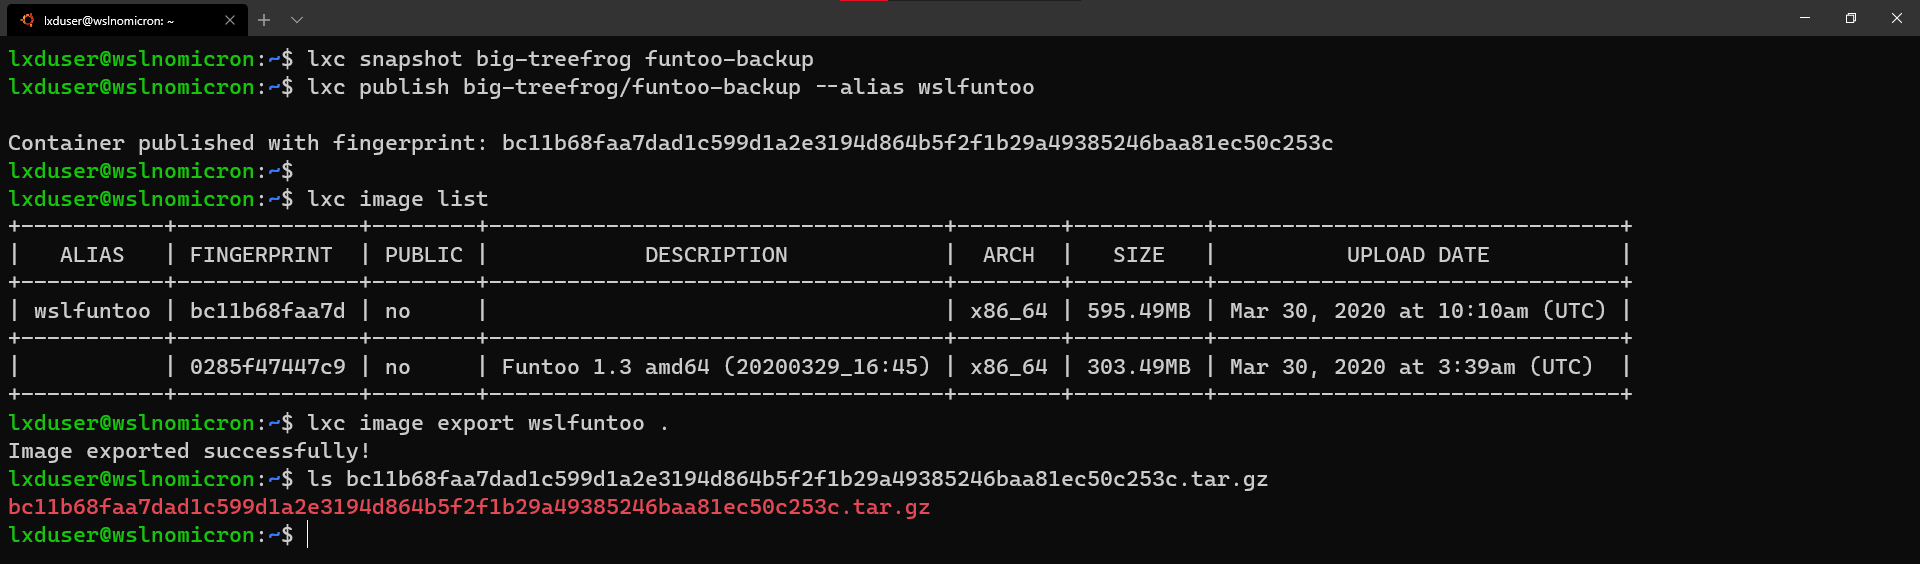
Task: Expand the new tab profile dropdown
Action: (x=297, y=20)
